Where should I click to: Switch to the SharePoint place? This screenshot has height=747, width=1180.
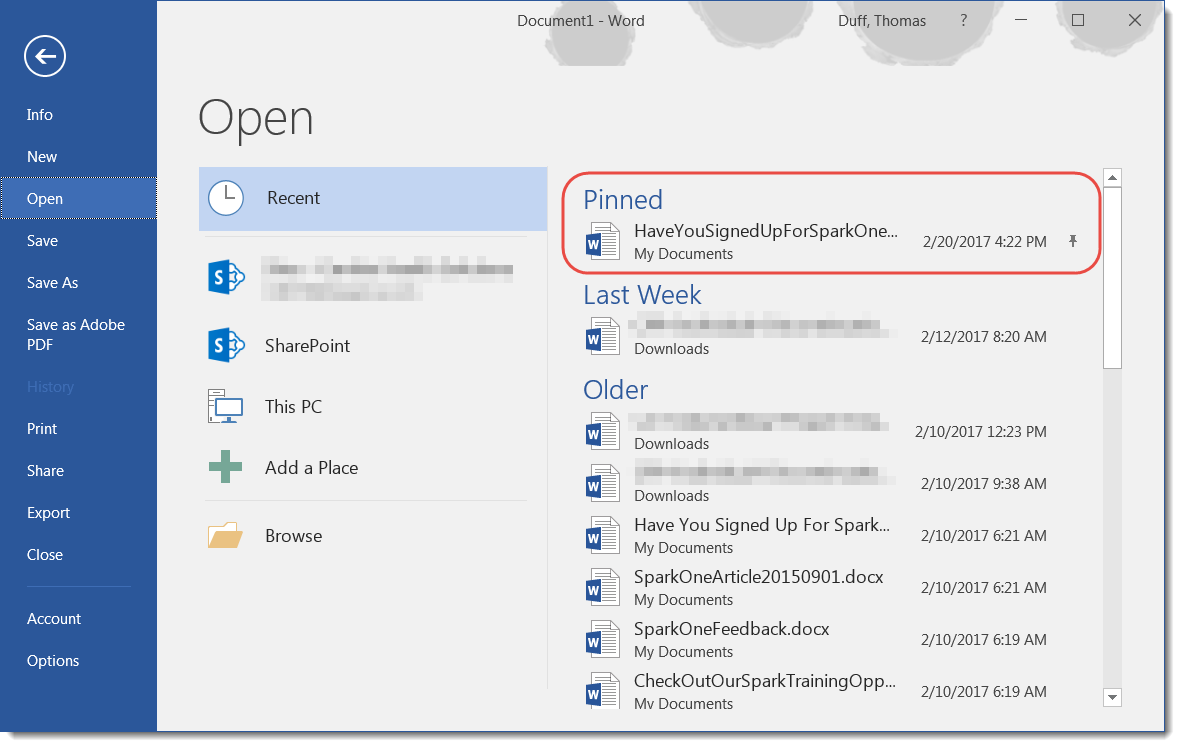pos(306,345)
